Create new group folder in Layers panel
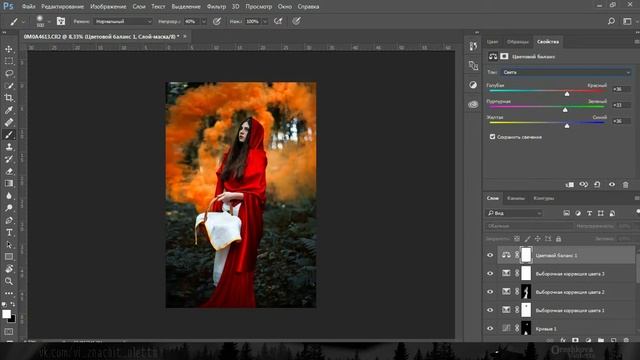Screen dimensions: 640x360 [x=601, y=340]
